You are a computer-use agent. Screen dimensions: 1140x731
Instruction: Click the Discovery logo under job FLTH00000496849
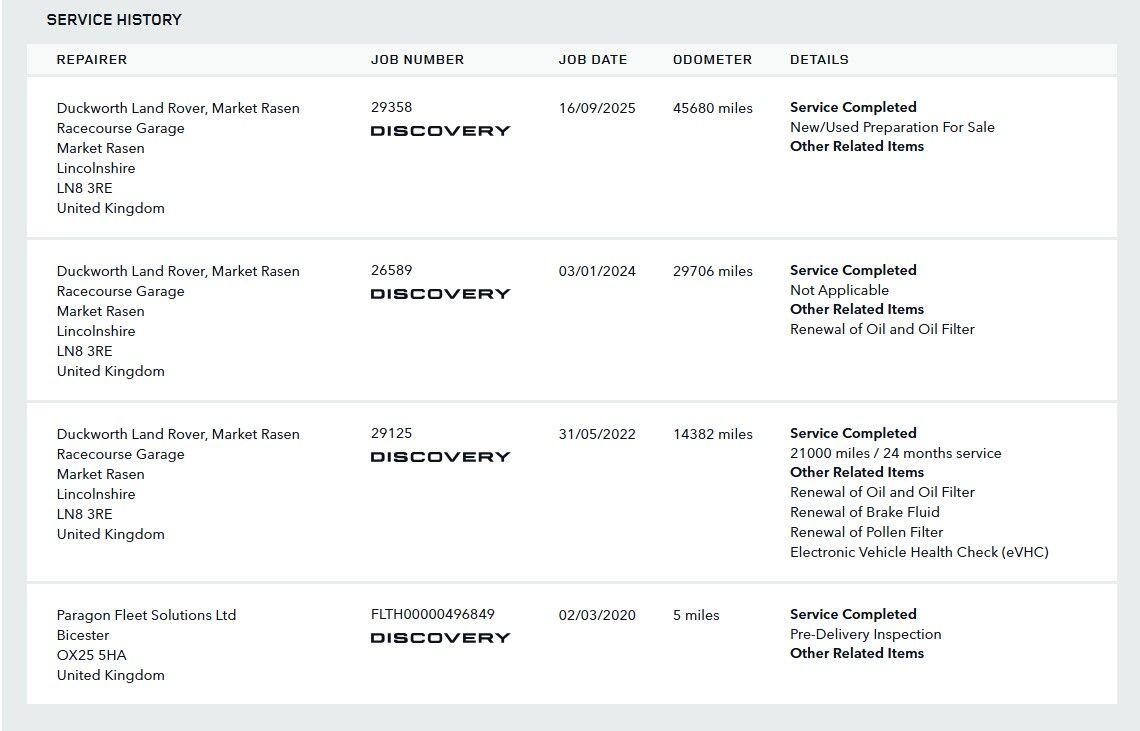click(440, 637)
